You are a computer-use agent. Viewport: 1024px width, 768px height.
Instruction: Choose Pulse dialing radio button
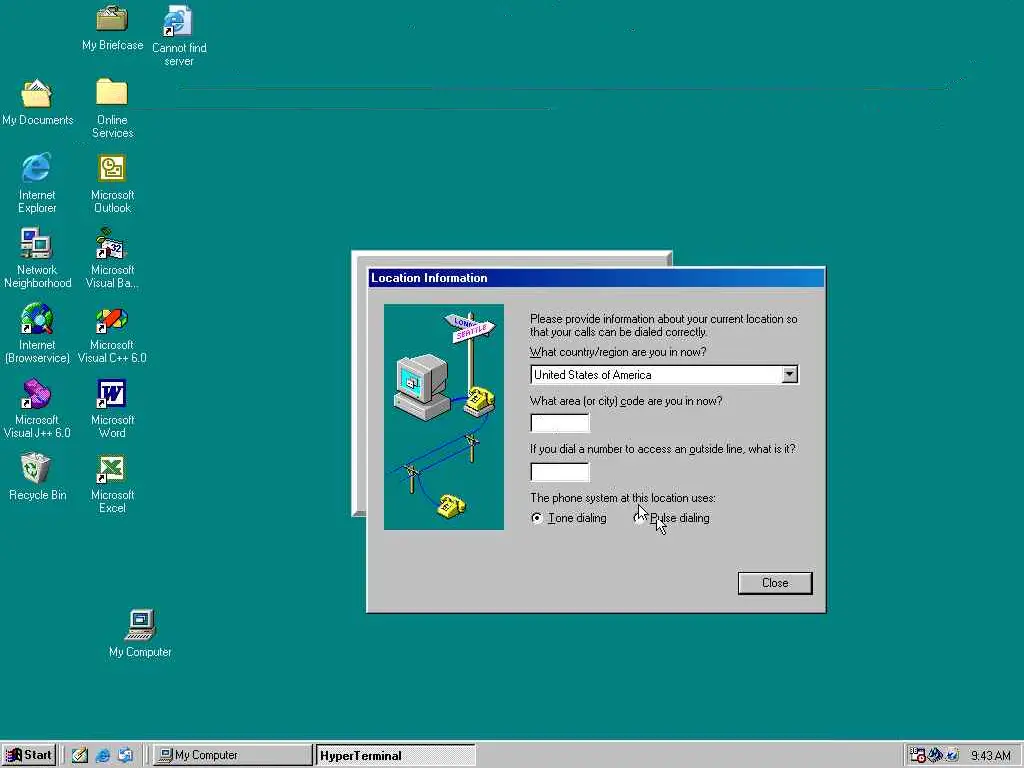[x=639, y=518]
